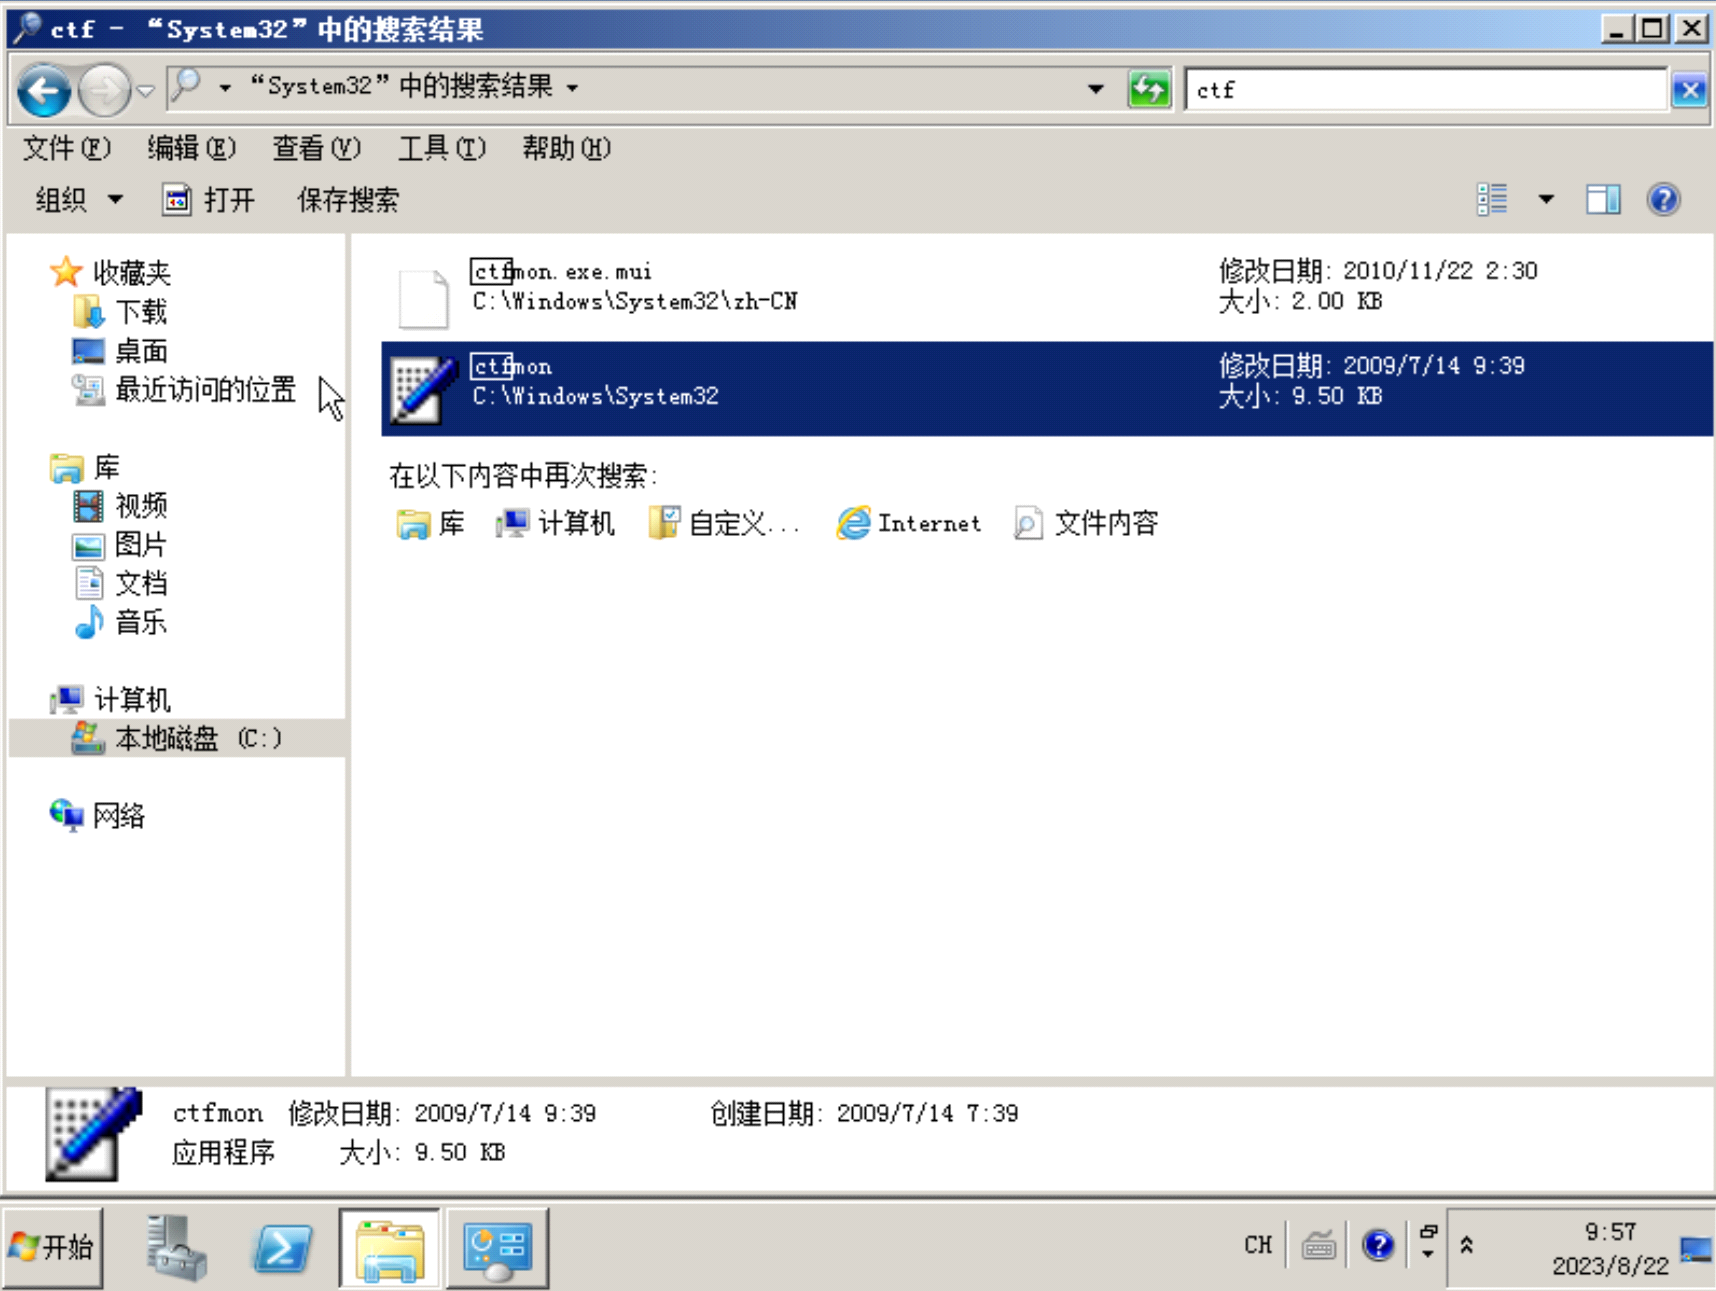Search again in 文件内容
The width and height of the screenshot is (1716, 1291).
(1086, 523)
